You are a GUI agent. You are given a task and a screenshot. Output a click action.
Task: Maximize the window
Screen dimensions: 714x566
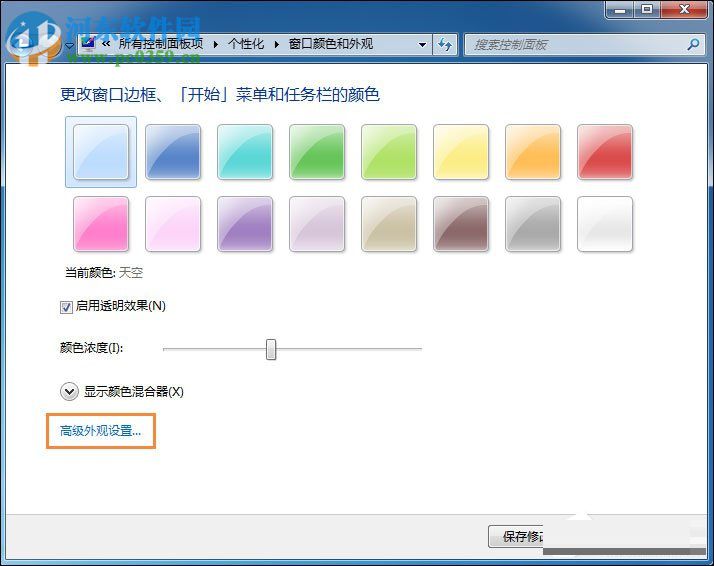(x=647, y=10)
